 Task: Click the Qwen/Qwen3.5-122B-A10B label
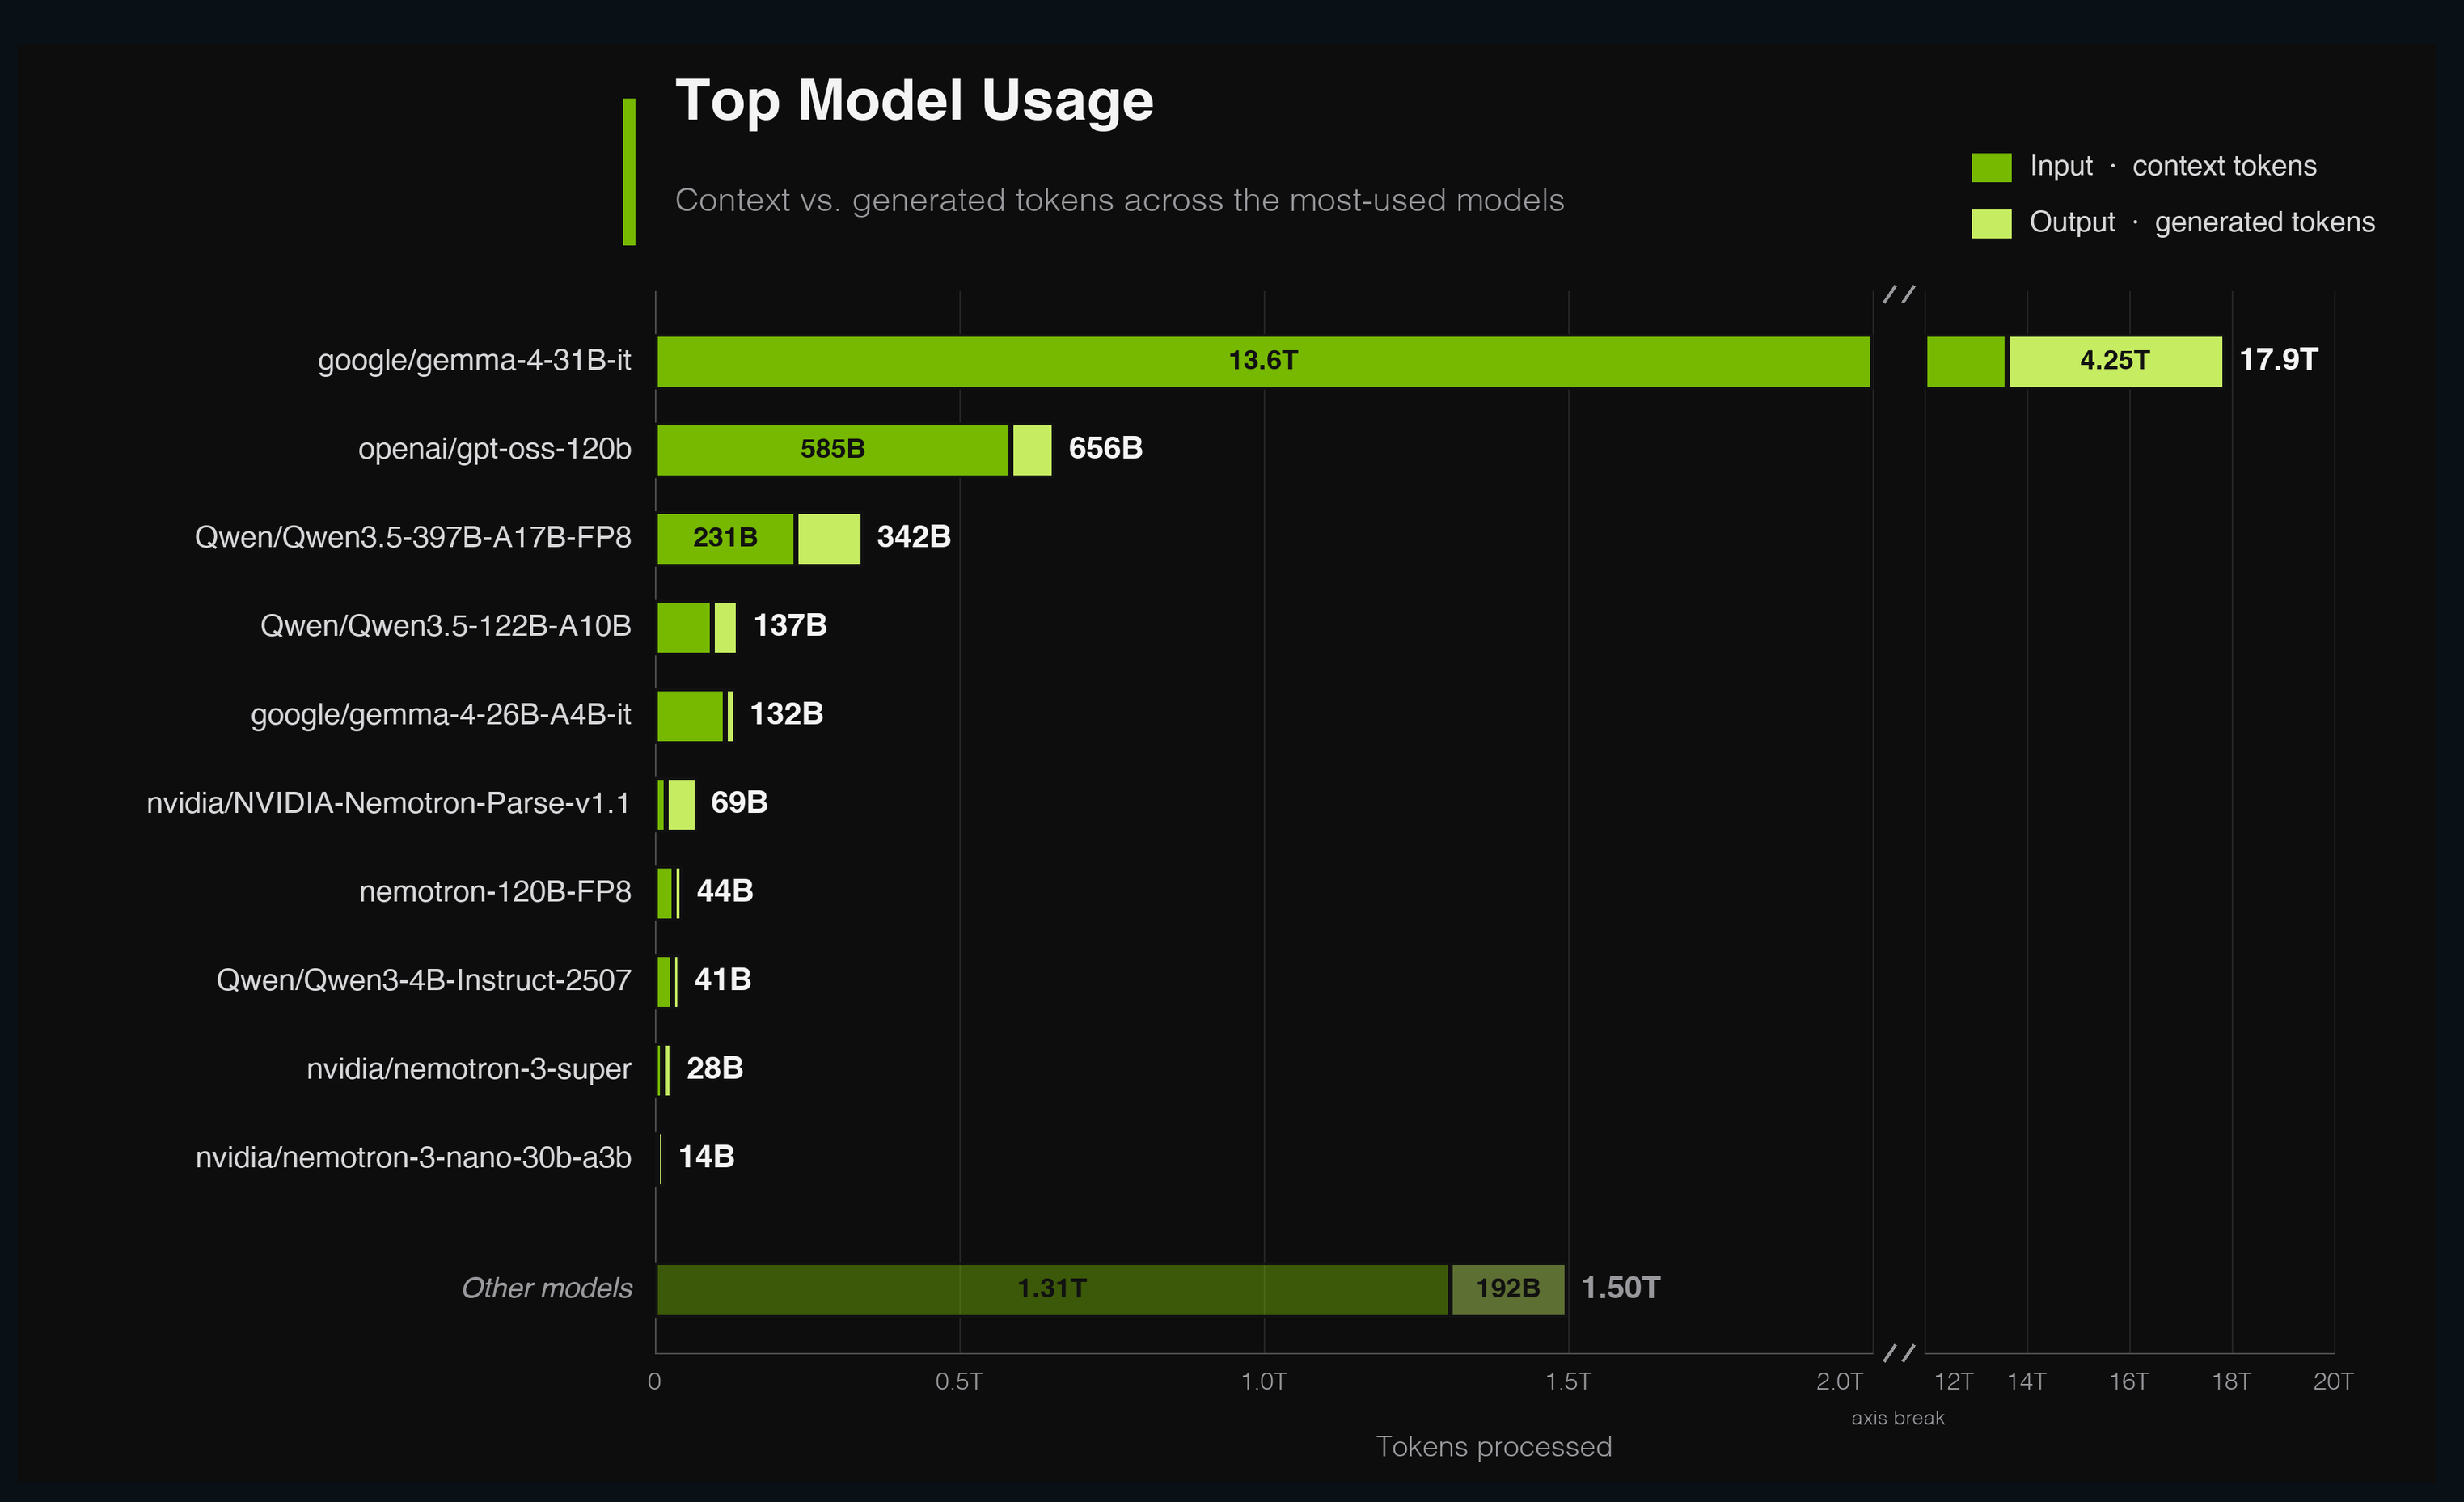coord(446,626)
